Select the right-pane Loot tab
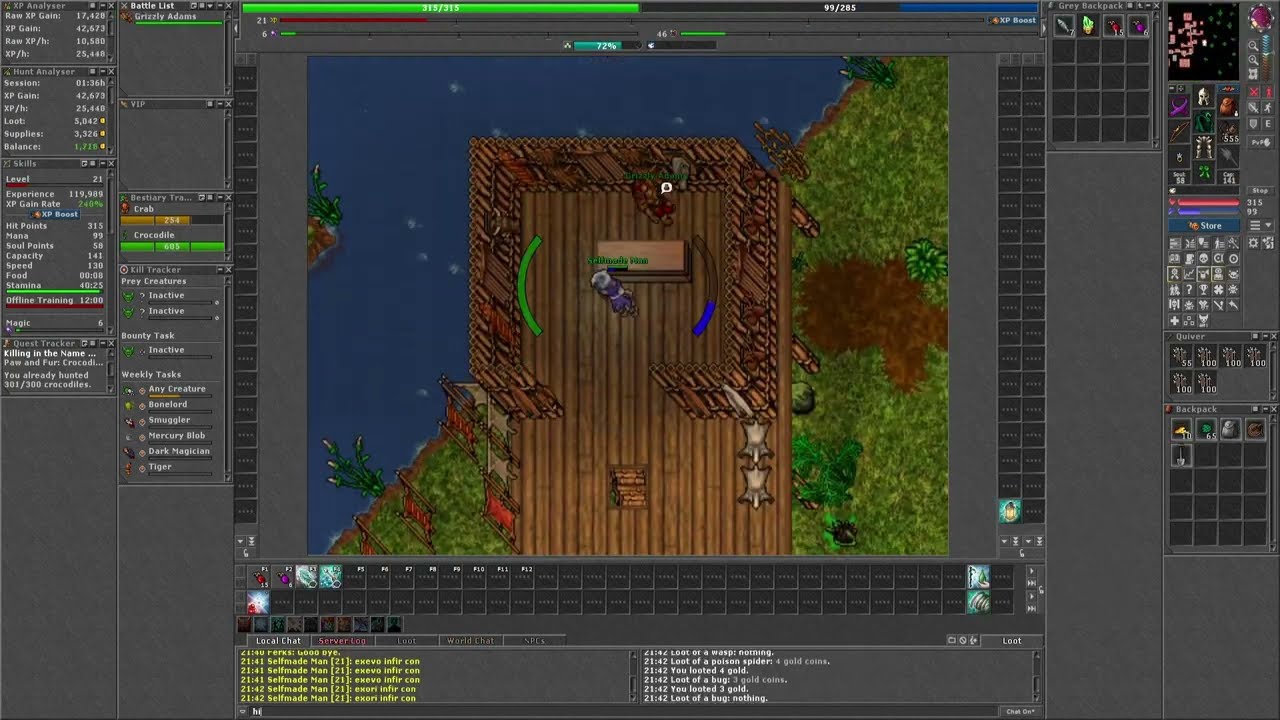Viewport: 1280px width, 720px height. click(x=1012, y=640)
